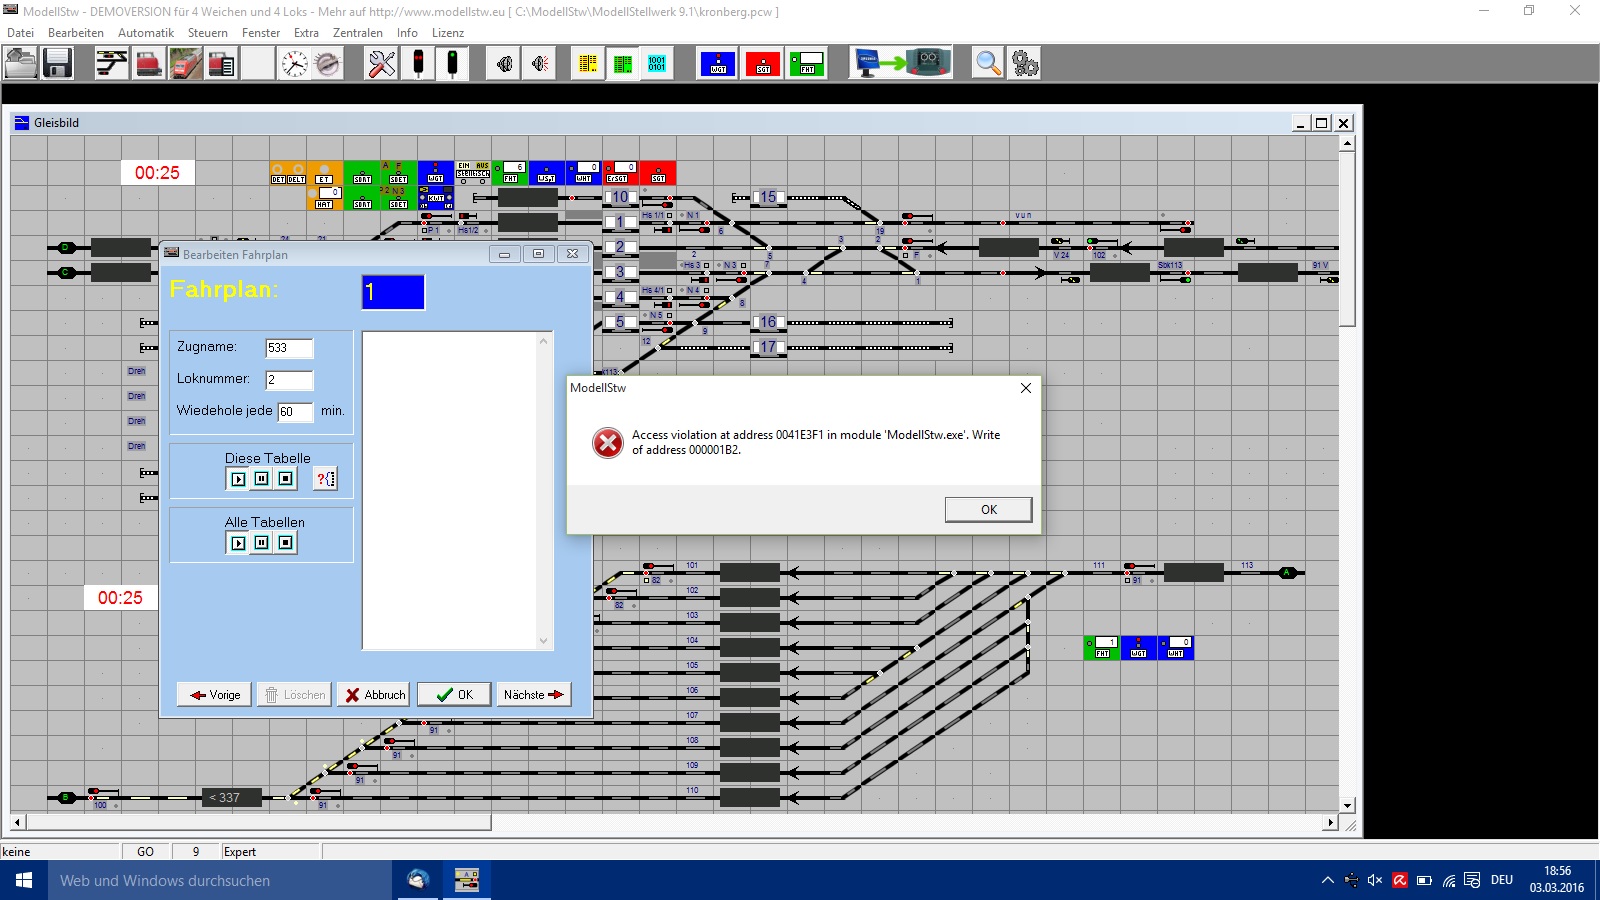Viewport: 1600px width, 900px height.
Task: Click the Gleisbild horizontal scrollbar right arrow
Action: 1329,822
